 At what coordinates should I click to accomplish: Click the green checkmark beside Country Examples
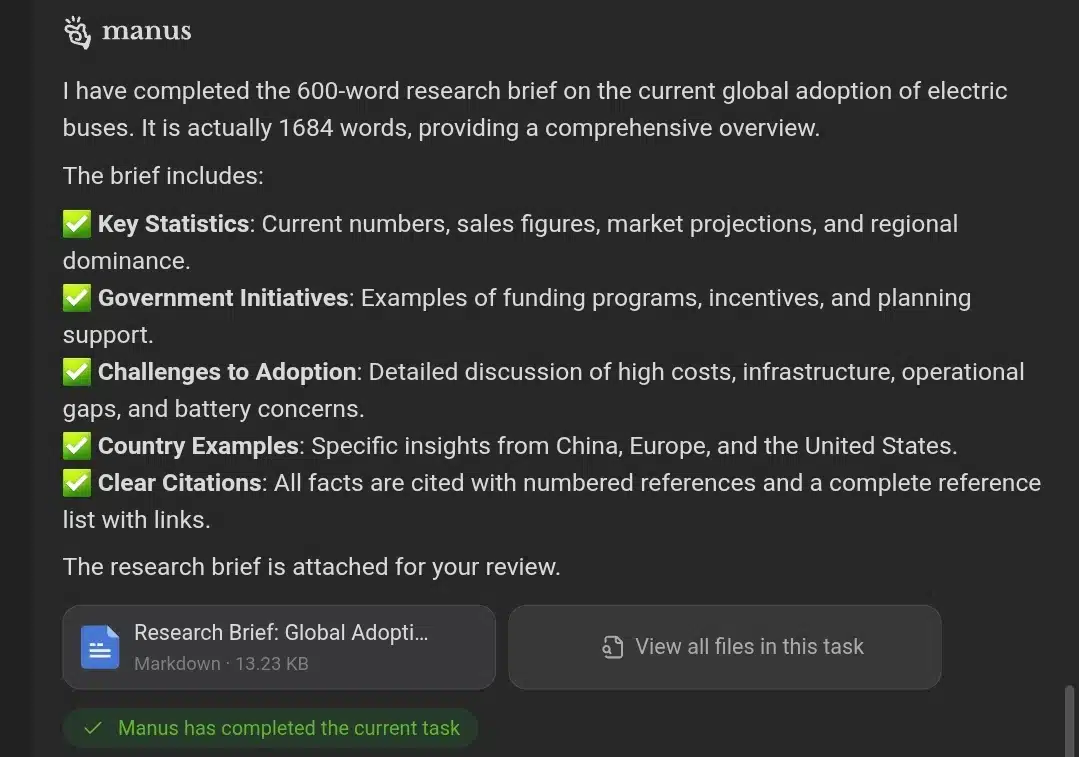[x=77, y=446]
